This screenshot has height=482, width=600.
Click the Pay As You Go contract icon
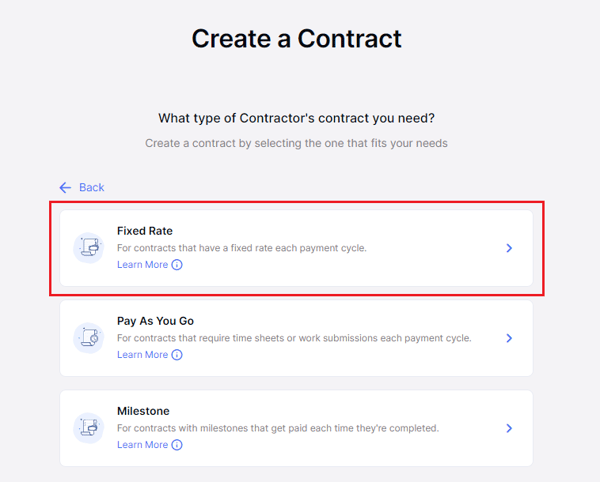point(88,338)
